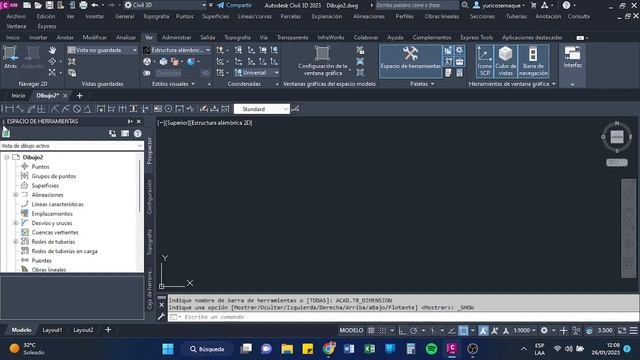Toggle snap mode in status bar
The image size is (640, 360).
(x=383, y=330)
